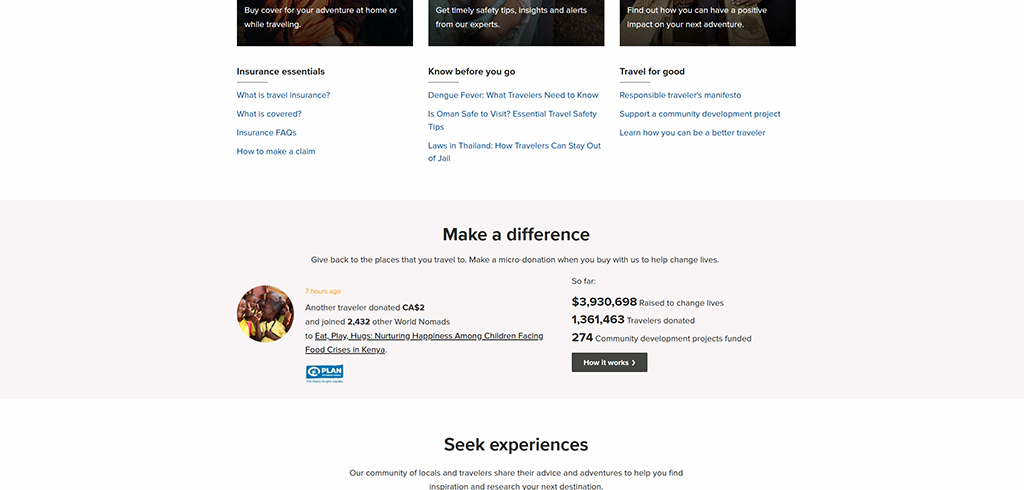This screenshot has width=1024, height=490.
Task: Click Support a community development project
Action: point(700,114)
